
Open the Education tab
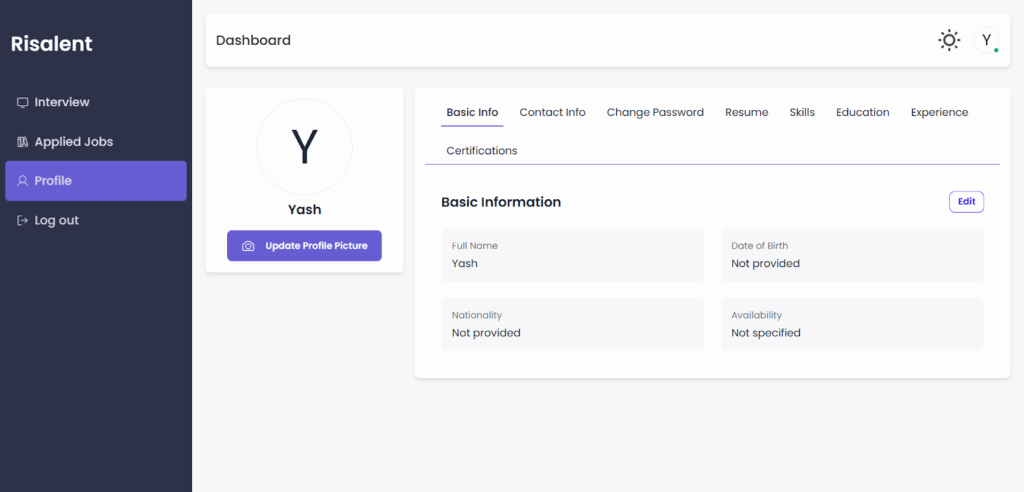point(862,112)
